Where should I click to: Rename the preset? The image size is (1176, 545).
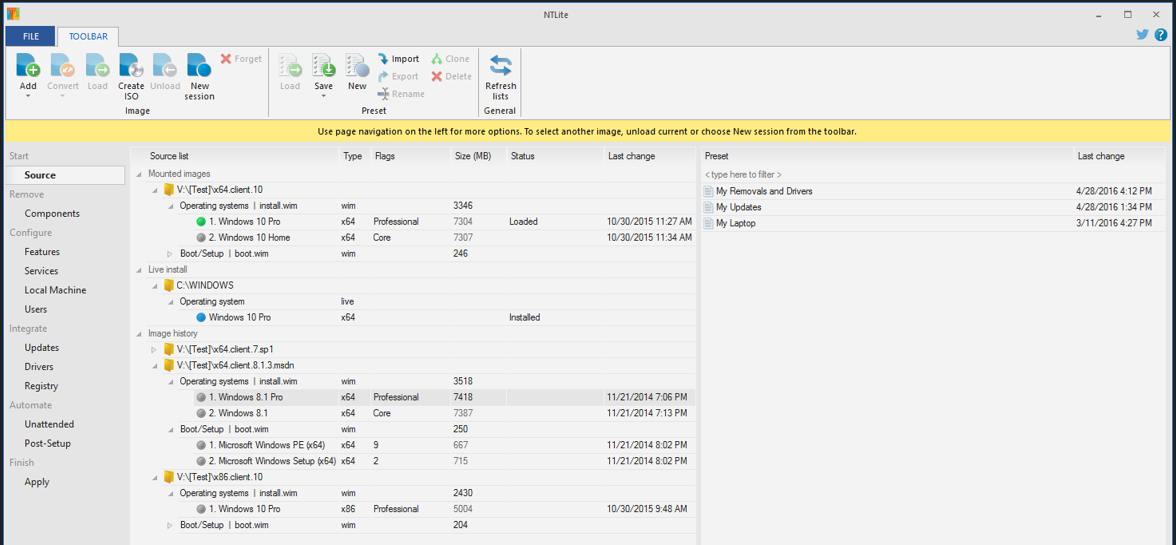tap(400, 94)
